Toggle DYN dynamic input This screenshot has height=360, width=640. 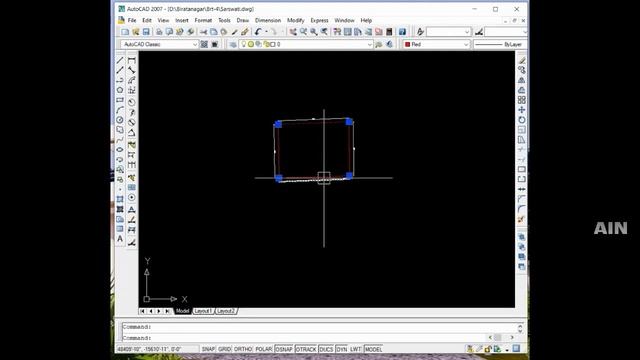pyautogui.click(x=342, y=349)
